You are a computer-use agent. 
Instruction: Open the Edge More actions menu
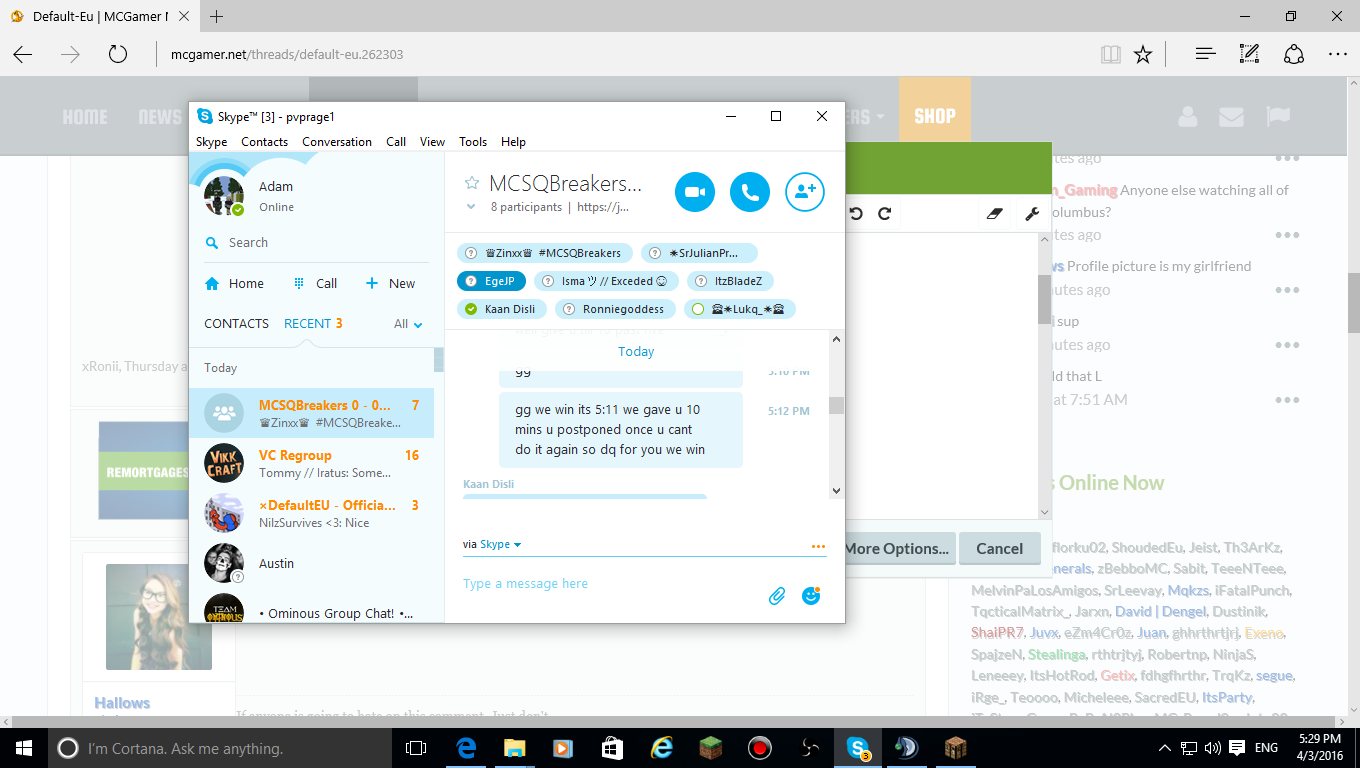(x=1338, y=54)
